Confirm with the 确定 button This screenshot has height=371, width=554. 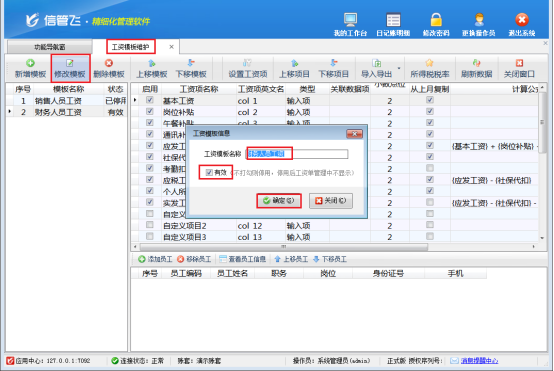[279, 201]
